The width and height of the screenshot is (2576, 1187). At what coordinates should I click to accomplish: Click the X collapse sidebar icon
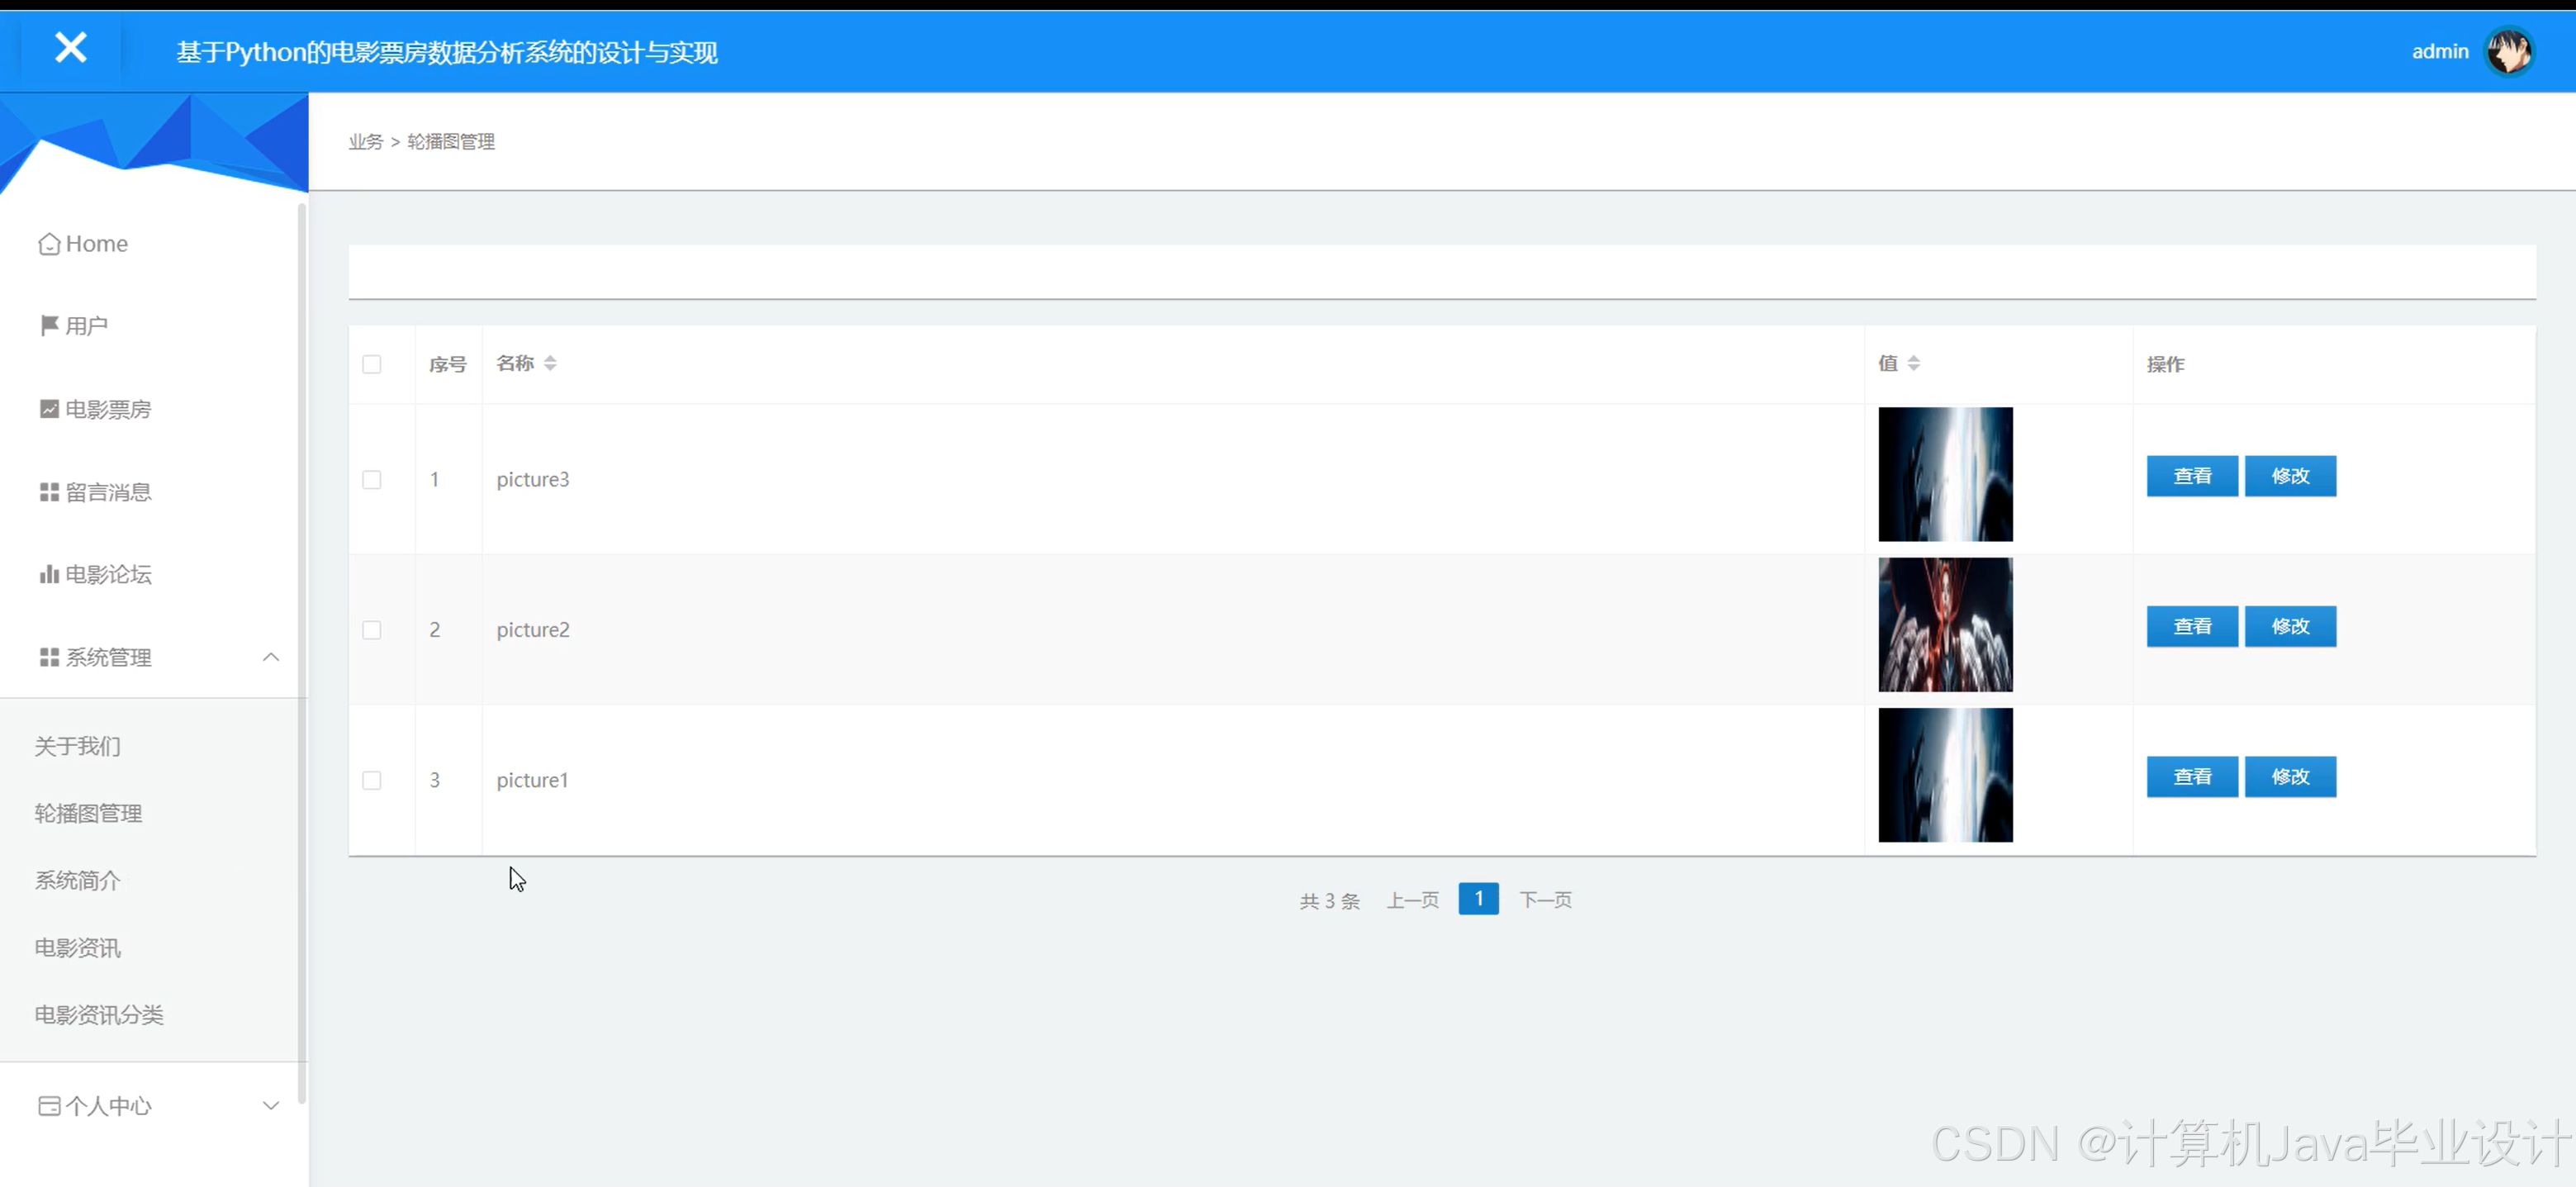click(70, 48)
